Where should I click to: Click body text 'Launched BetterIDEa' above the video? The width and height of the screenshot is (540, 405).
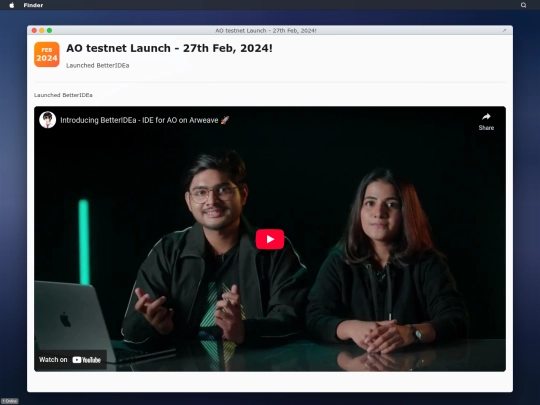pyautogui.click(x=63, y=95)
